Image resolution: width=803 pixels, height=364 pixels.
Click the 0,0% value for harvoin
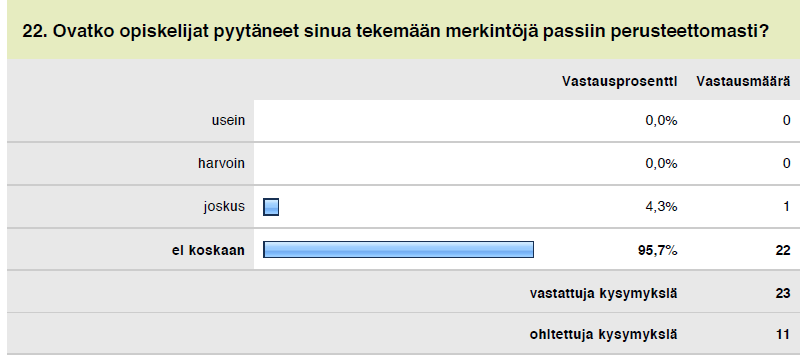click(661, 163)
